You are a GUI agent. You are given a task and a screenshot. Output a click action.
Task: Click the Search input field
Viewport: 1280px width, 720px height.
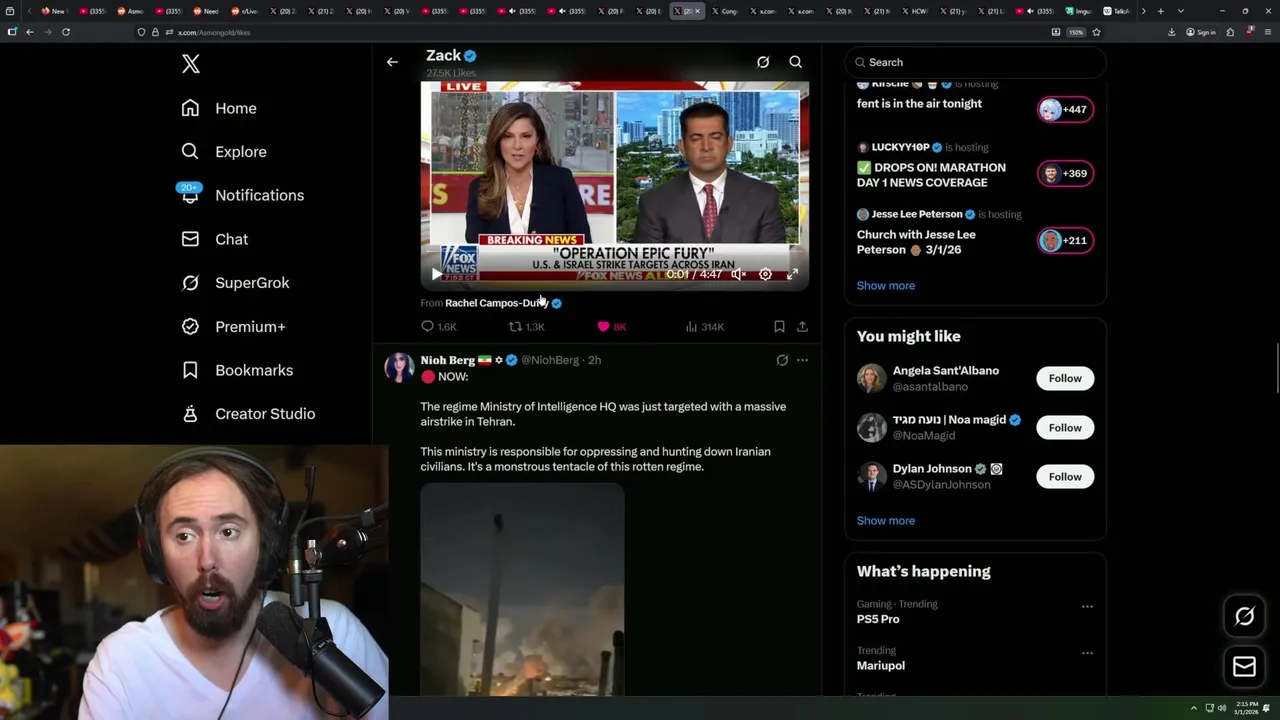[975, 62]
